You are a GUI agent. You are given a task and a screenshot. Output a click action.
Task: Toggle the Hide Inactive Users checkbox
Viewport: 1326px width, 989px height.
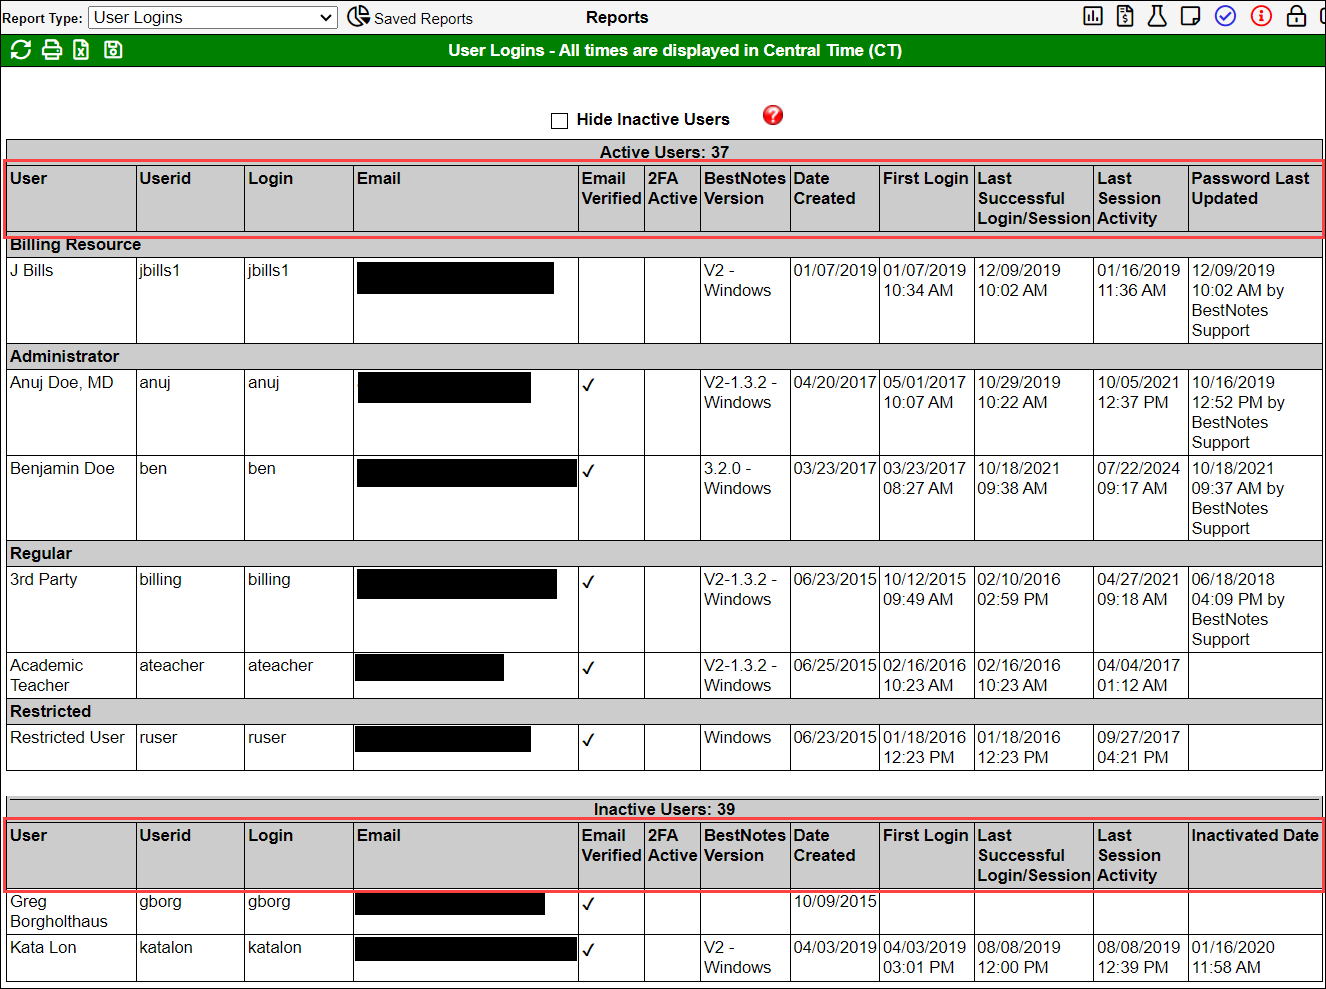559,121
